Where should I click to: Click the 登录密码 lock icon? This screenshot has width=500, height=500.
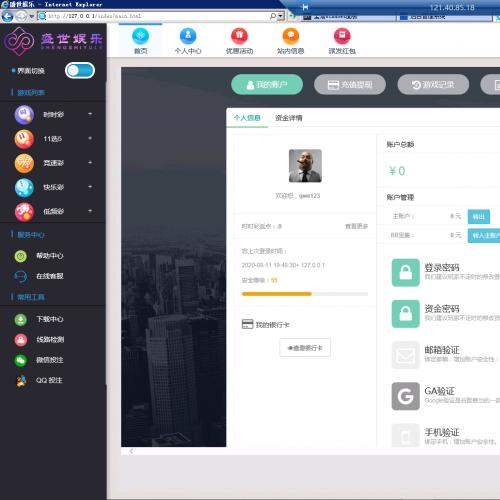405,273
